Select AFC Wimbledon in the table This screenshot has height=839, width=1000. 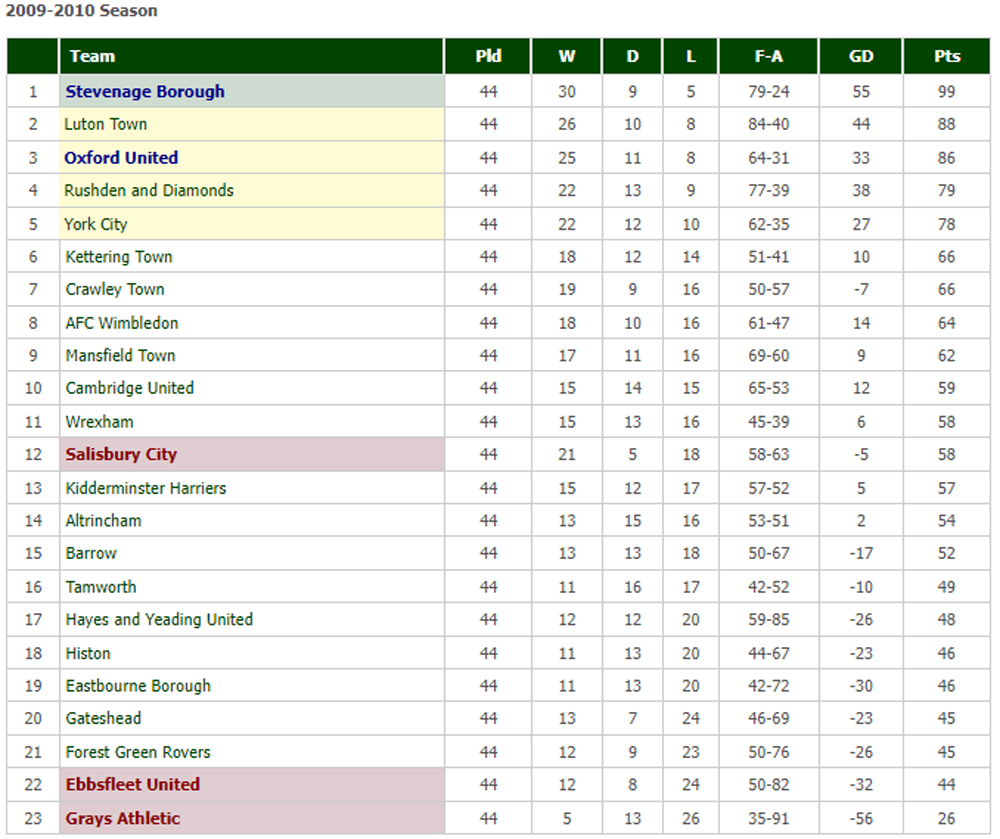pos(122,323)
